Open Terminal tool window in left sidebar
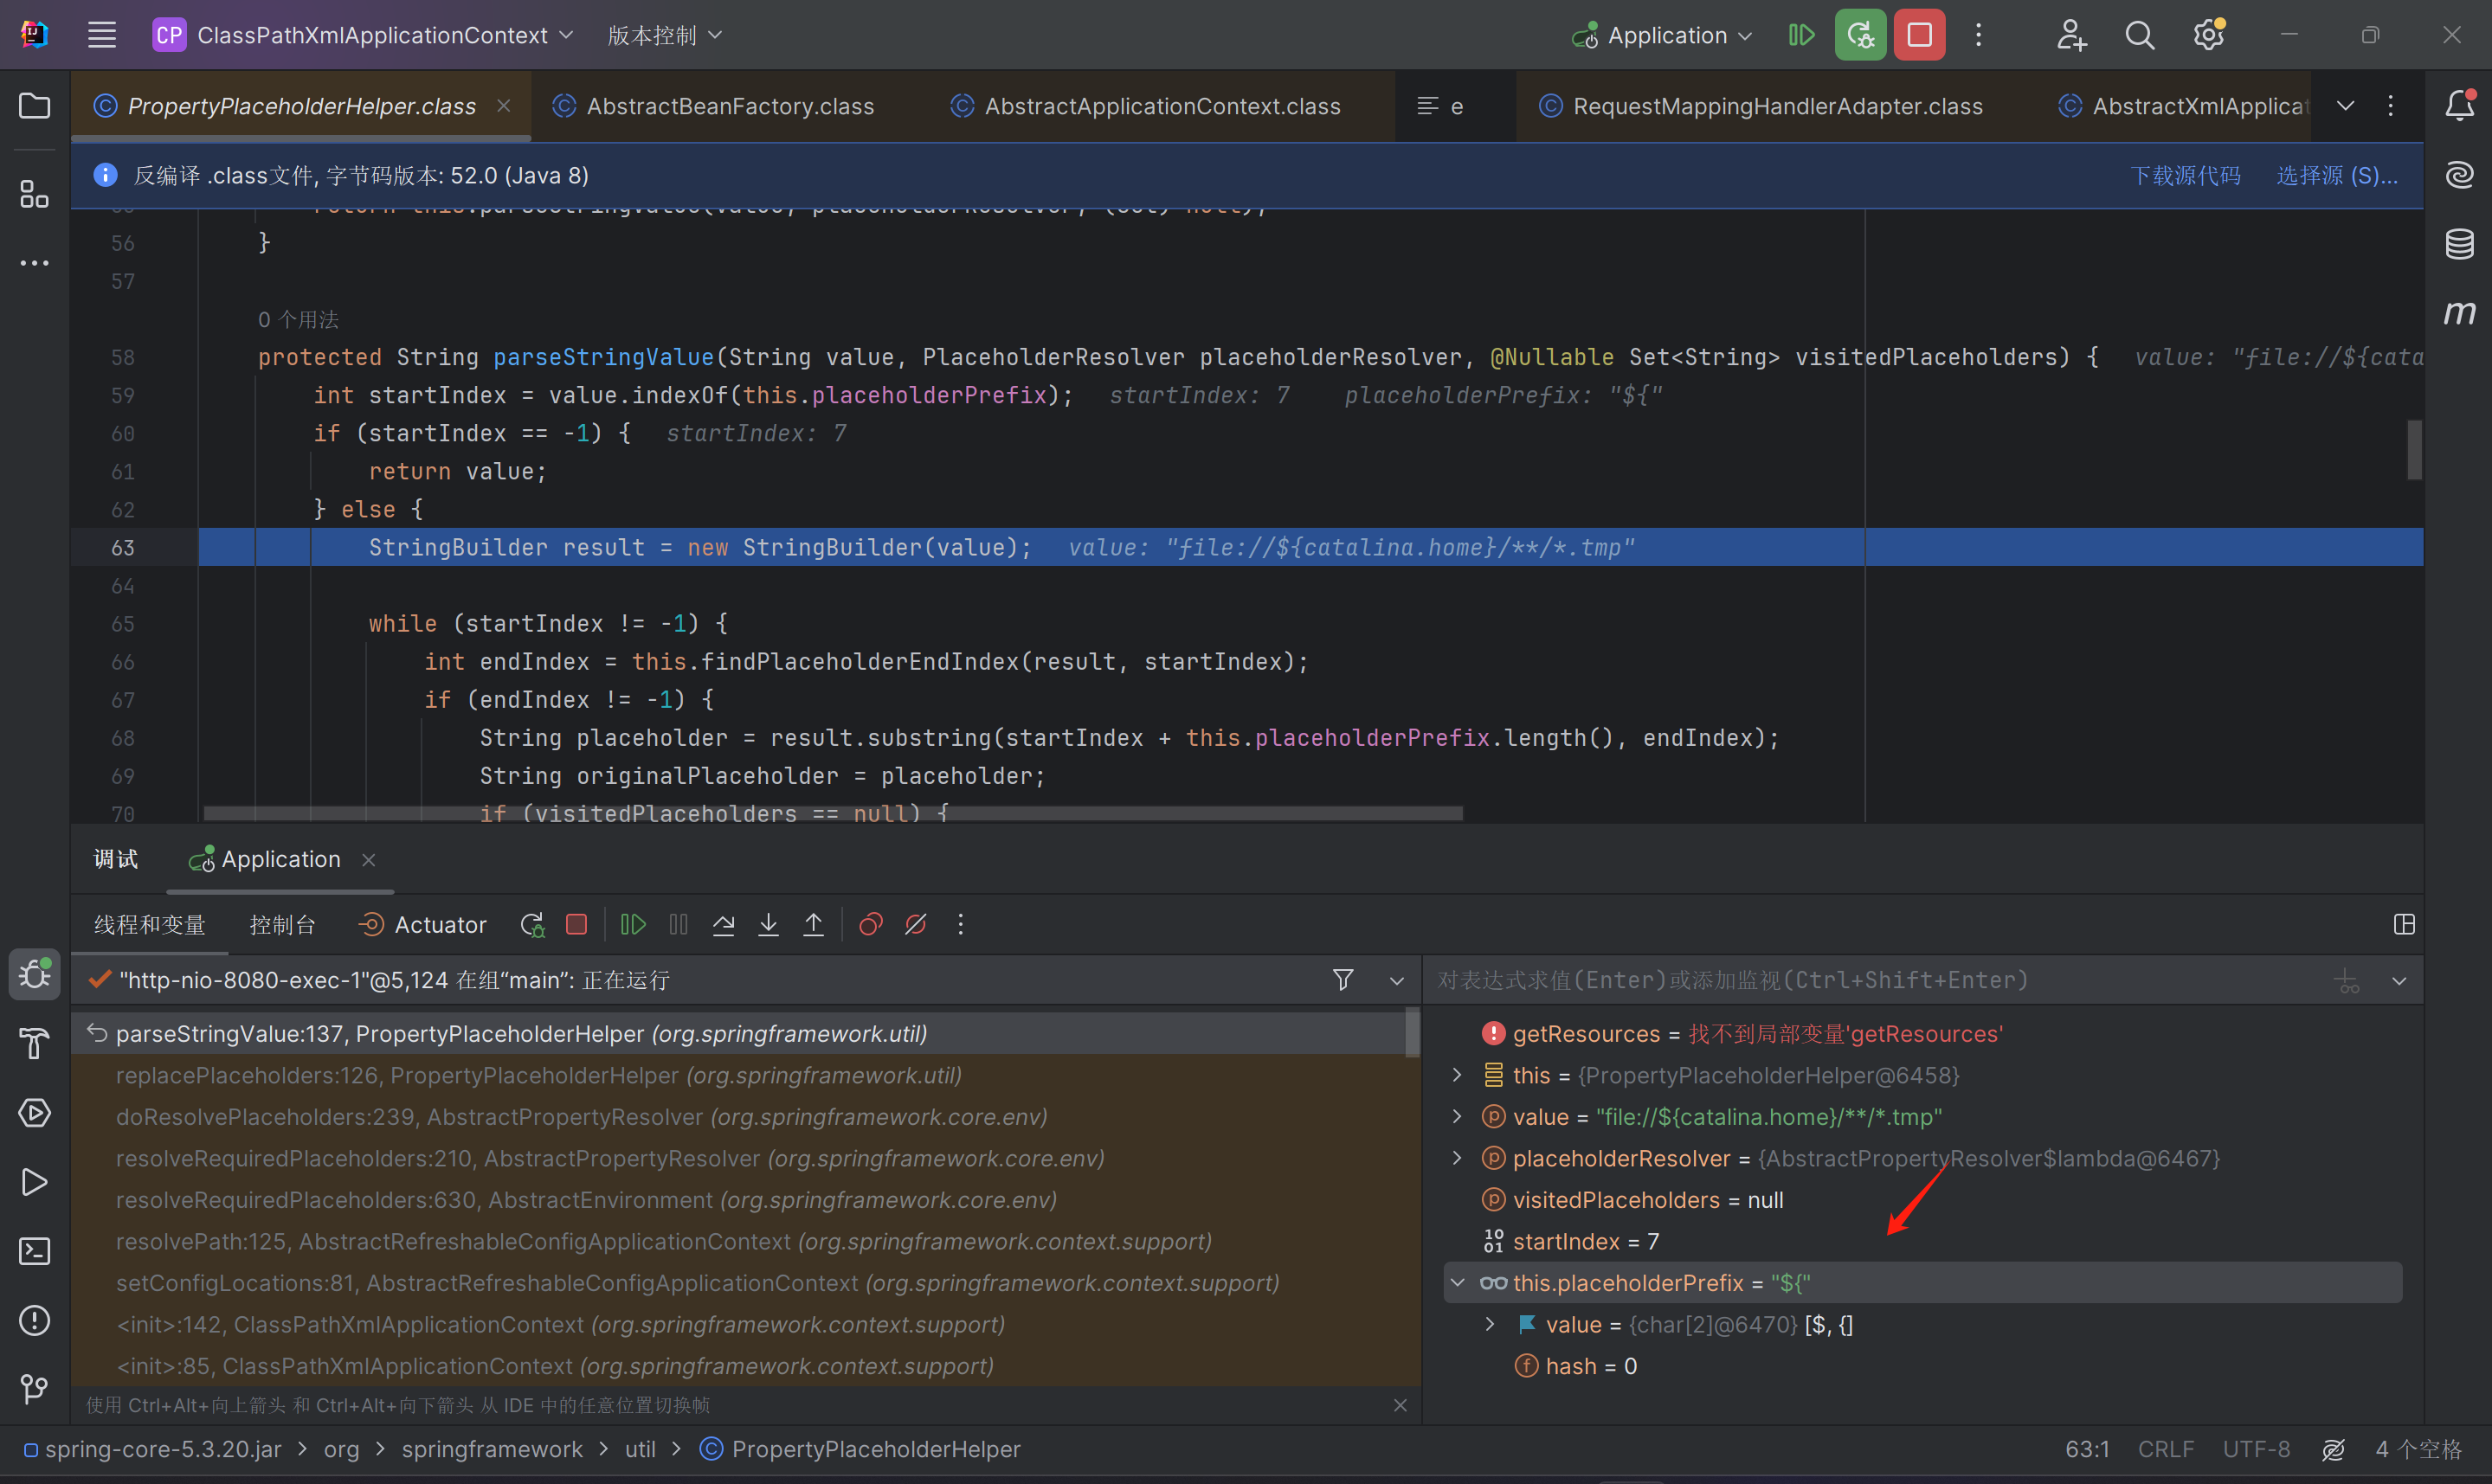 (x=35, y=1251)
